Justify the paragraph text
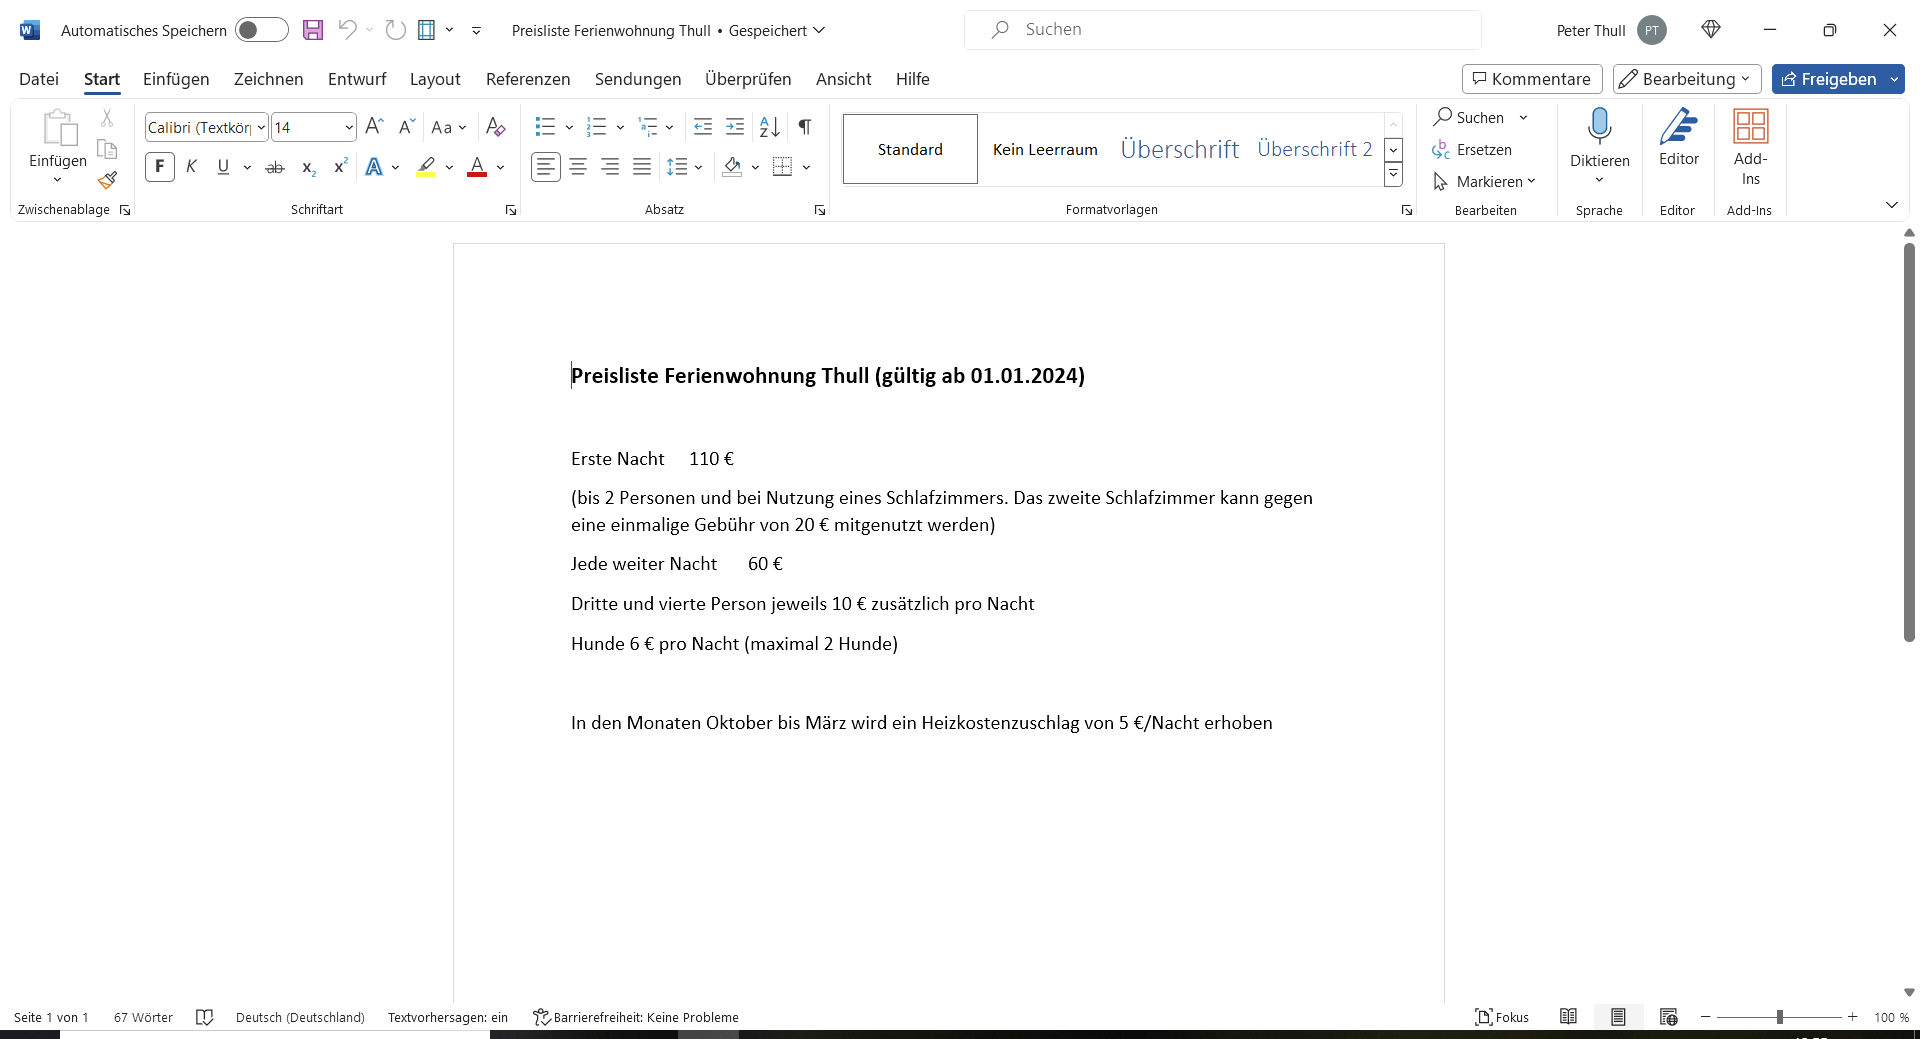Image resolution: width=1920 pixels, height=1039 pixels. pos(642,167)
